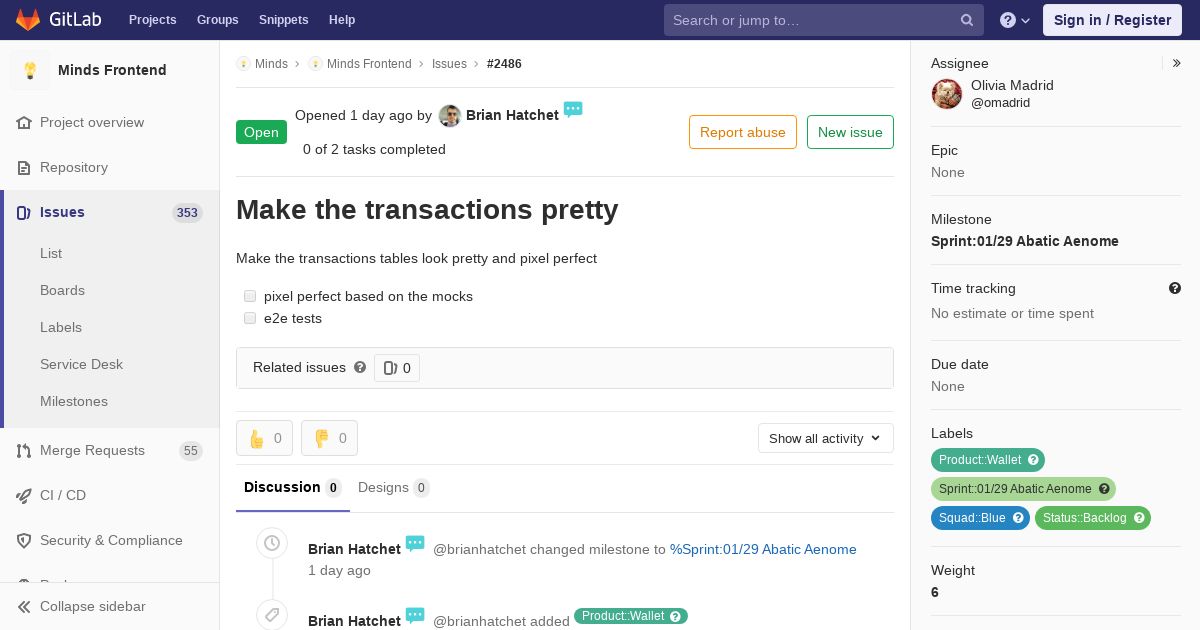Click the clock icon in activity timeline

click(272, 543)
